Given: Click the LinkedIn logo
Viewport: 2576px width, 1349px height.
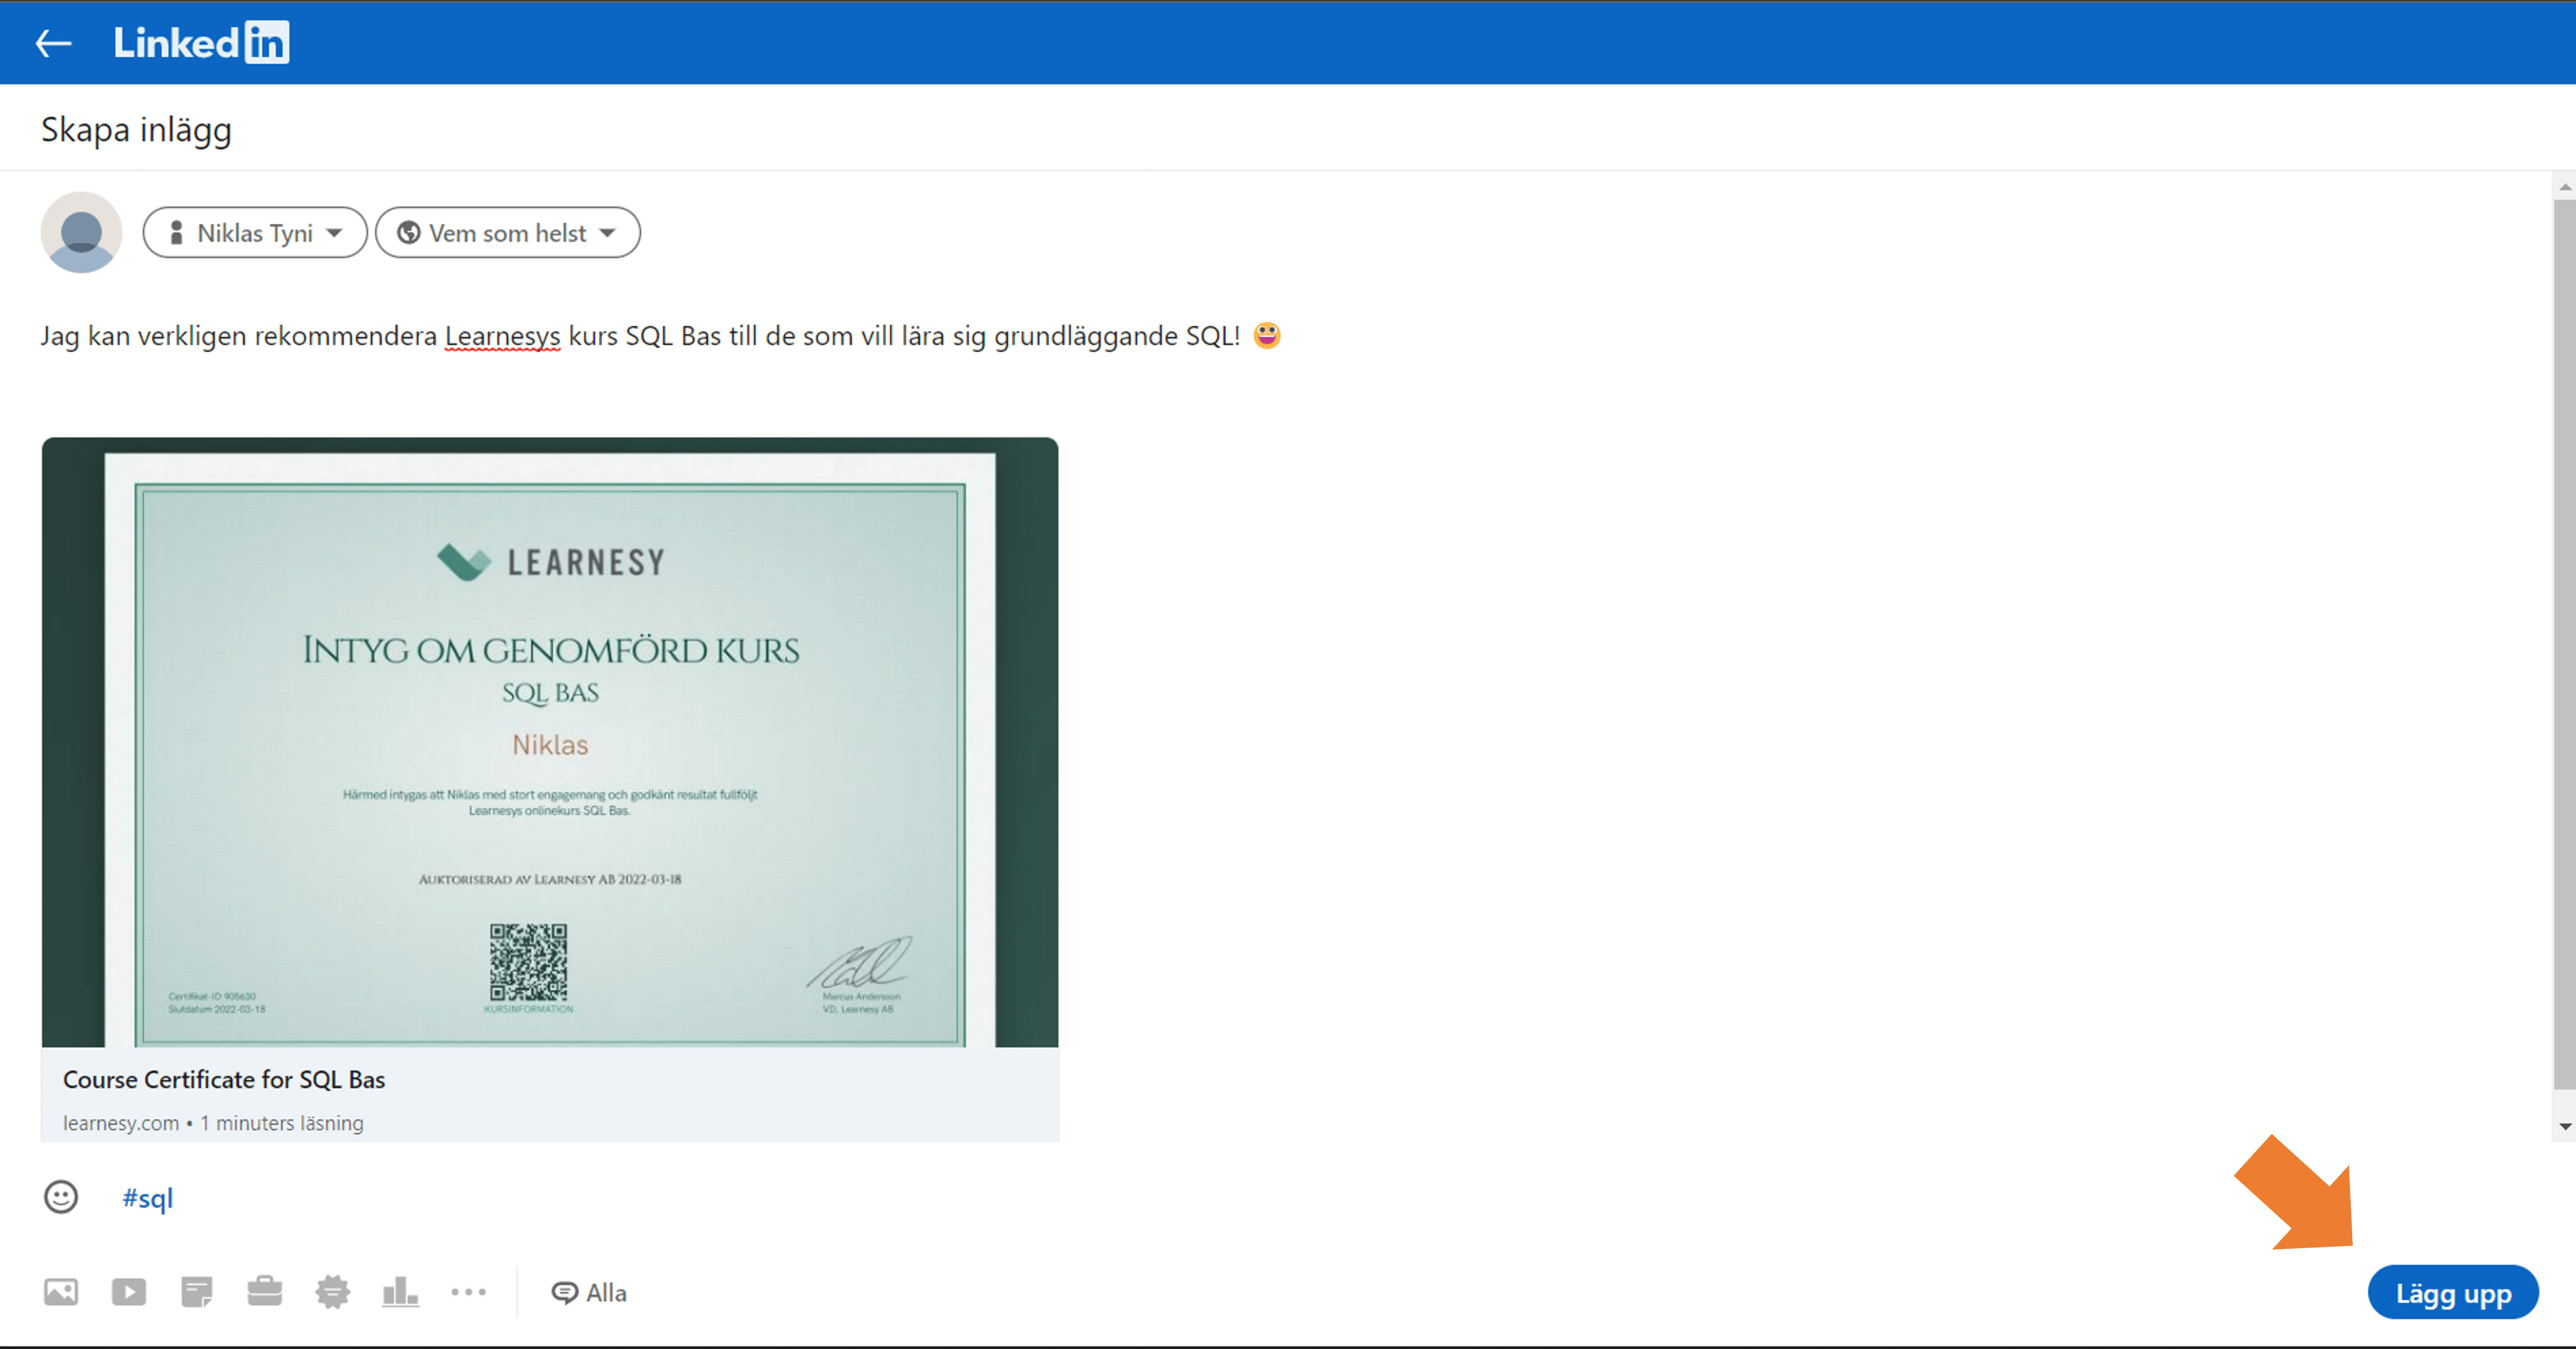Looking at the screenshot, I should point(201,43).
